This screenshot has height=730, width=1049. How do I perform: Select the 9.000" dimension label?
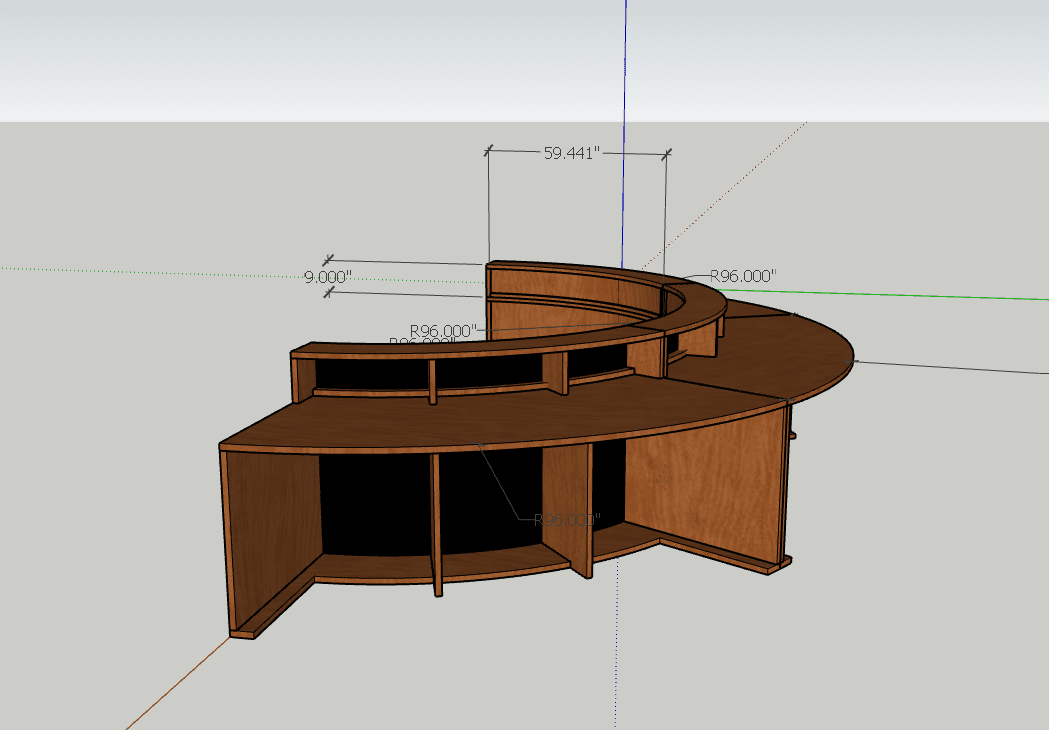click(328, 277)
